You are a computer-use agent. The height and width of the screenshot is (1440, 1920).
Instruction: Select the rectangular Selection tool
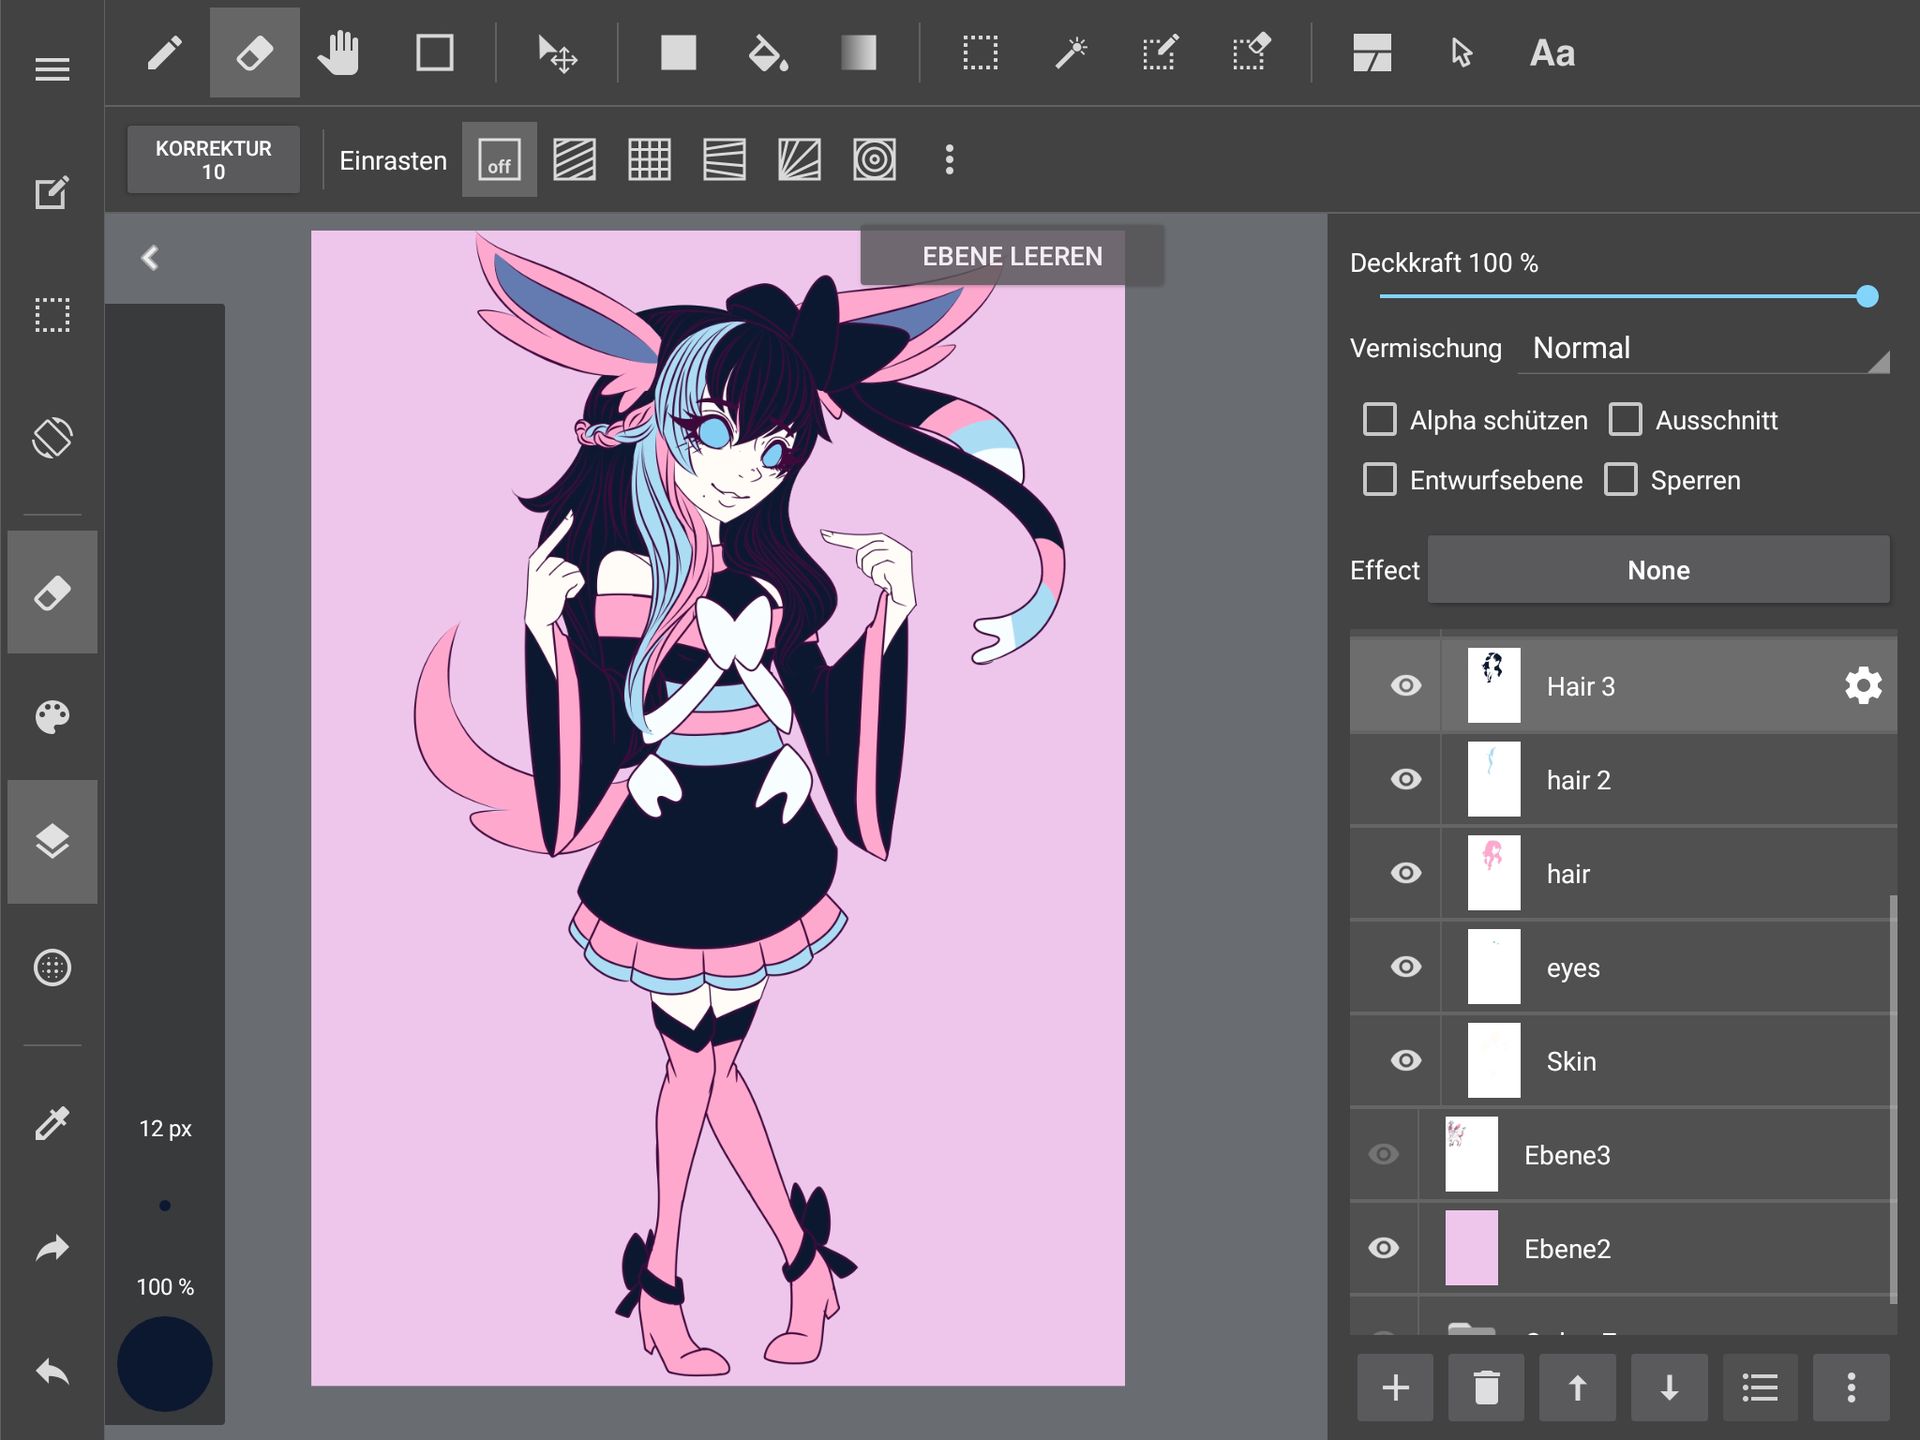980,53
